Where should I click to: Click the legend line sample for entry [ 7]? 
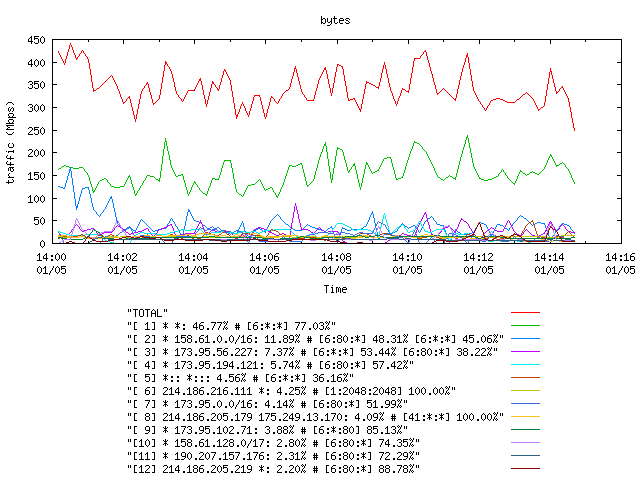pos(525,404)
